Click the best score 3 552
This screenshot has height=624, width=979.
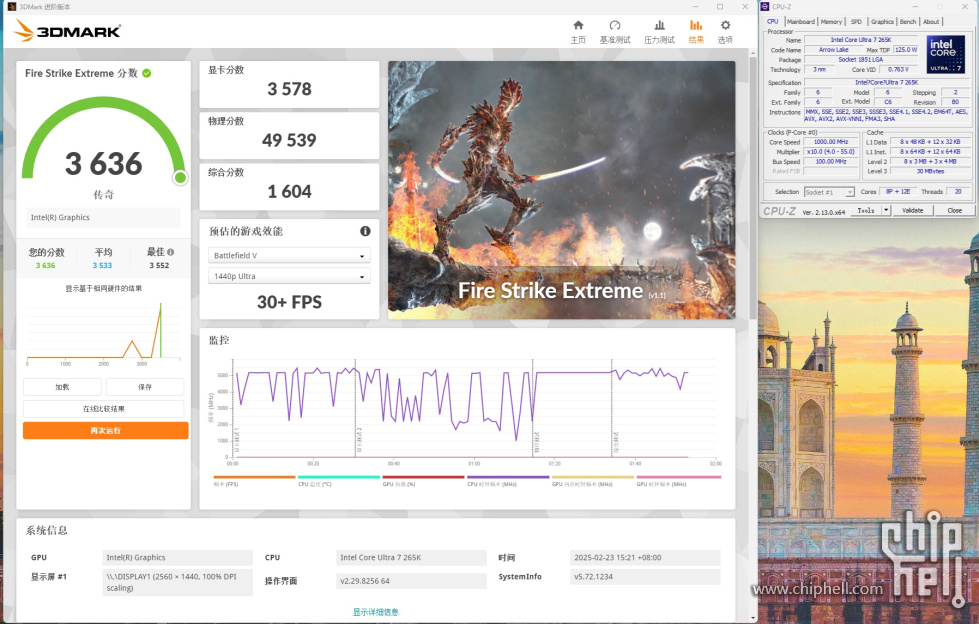159,265
